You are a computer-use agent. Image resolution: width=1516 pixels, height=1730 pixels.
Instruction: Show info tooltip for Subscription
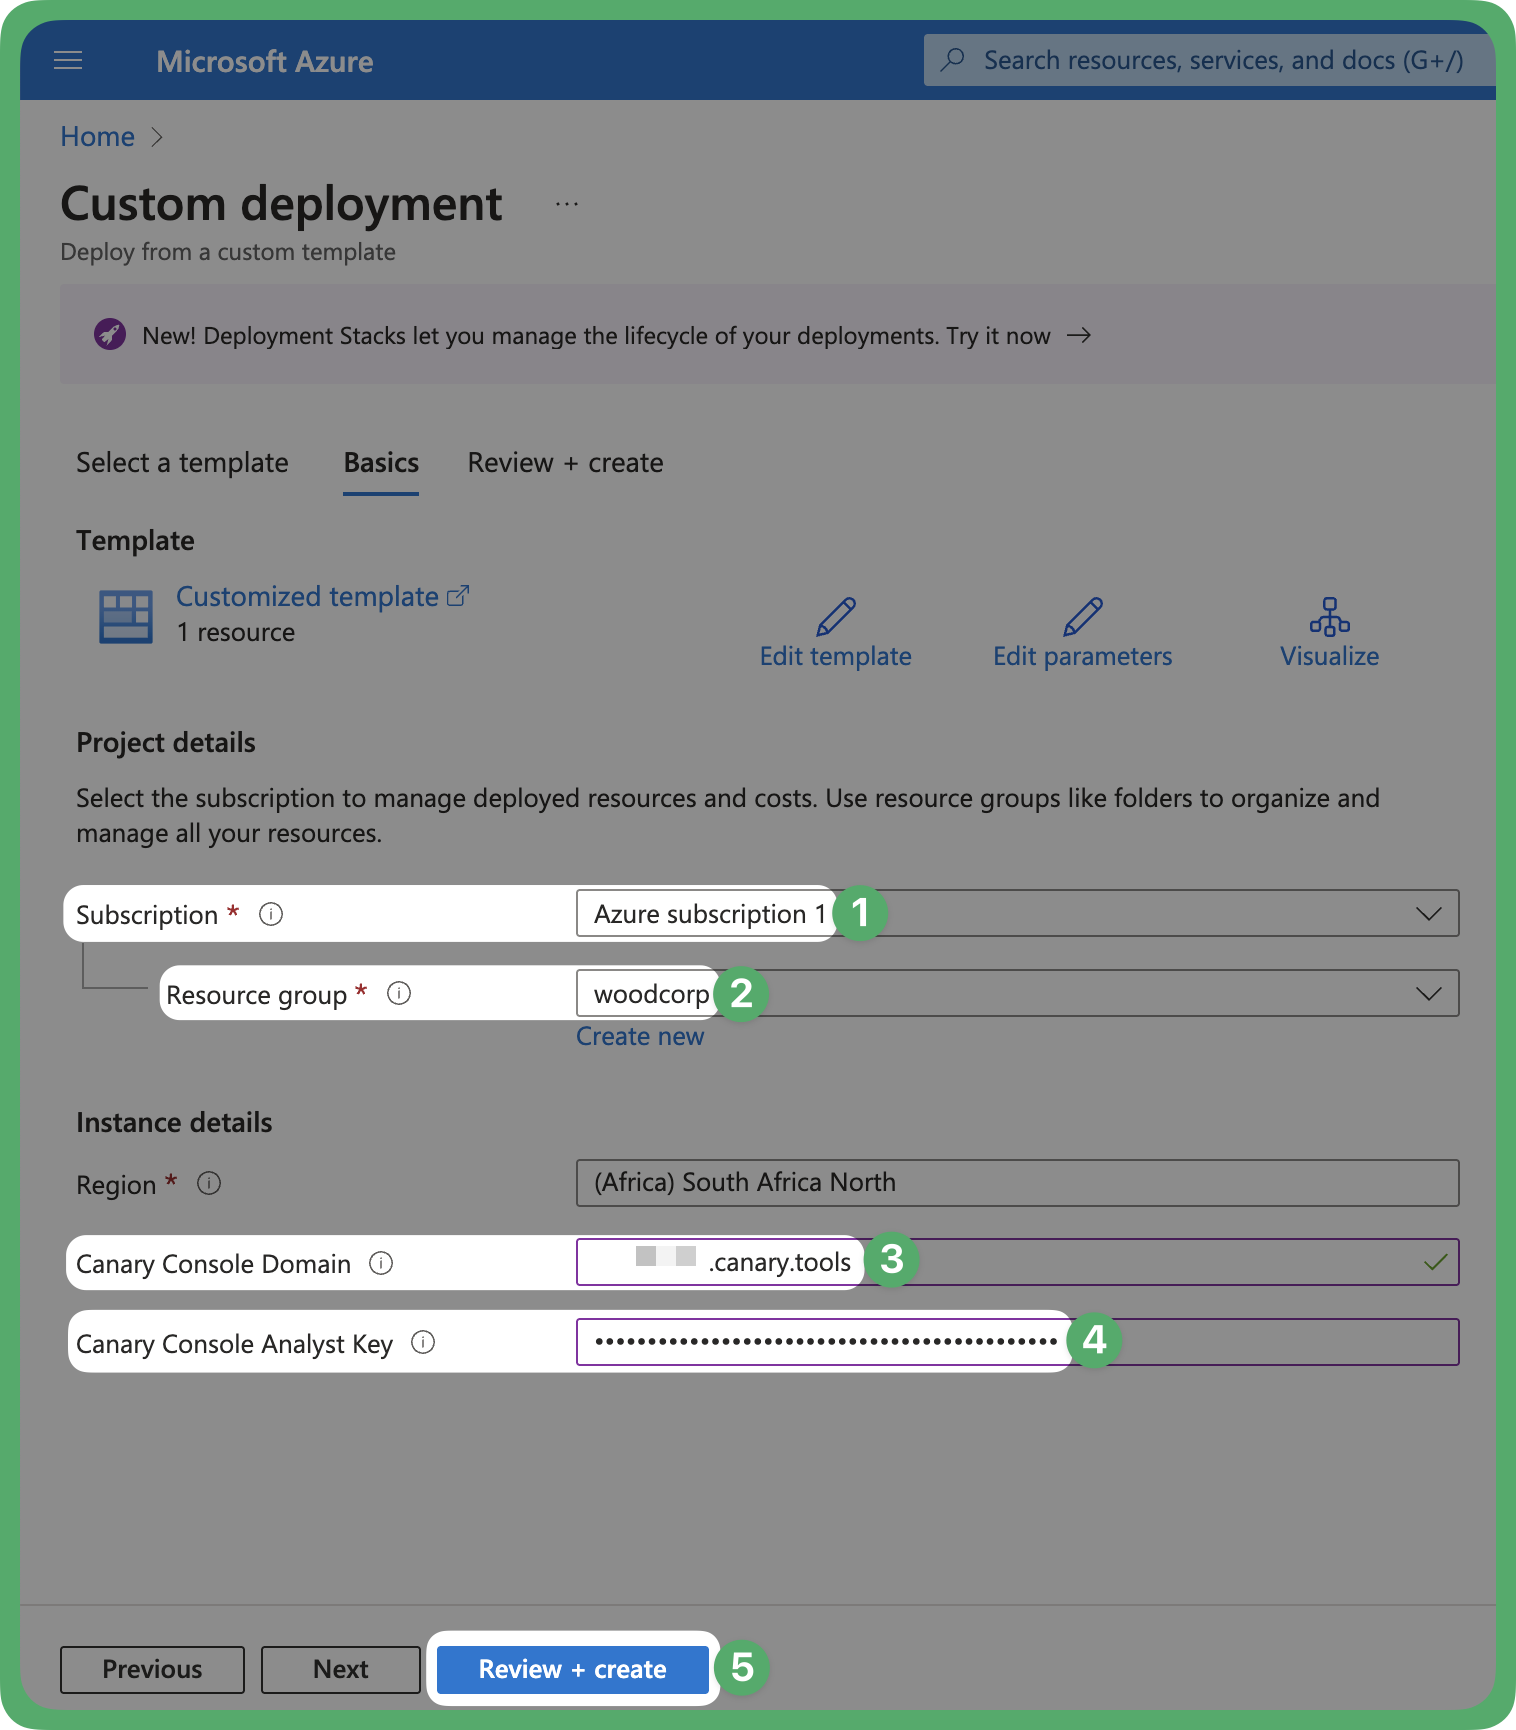(x=271, y=914)
